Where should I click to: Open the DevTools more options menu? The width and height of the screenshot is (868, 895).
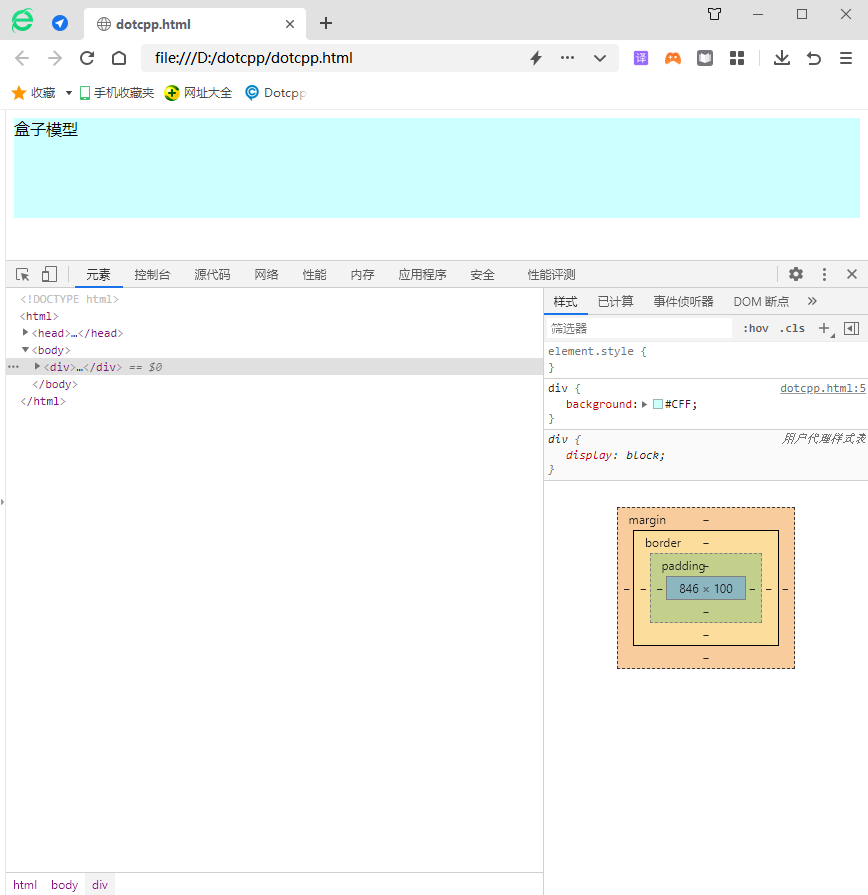point(823,274)
